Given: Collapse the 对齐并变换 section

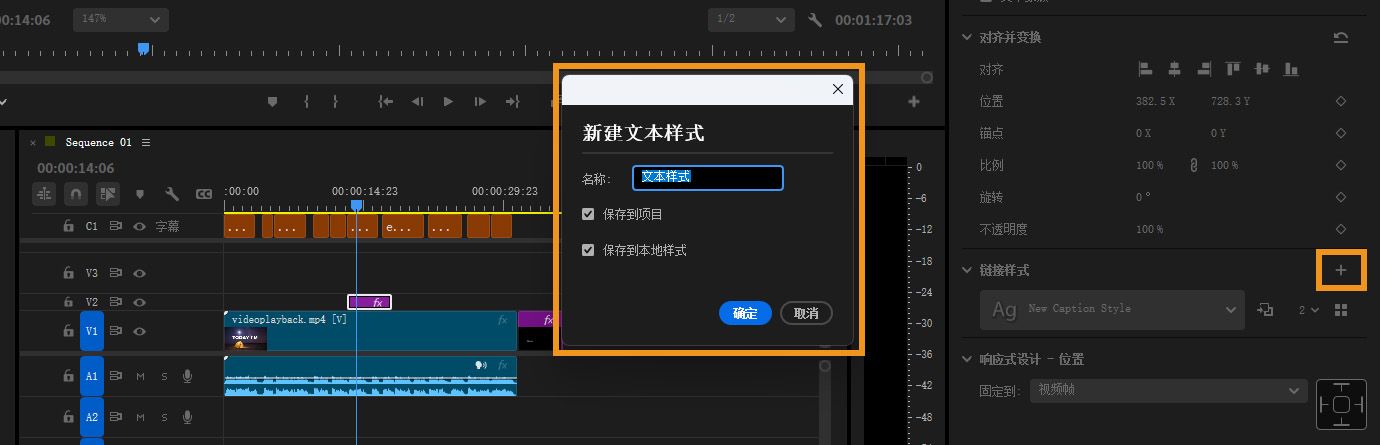Looking at the screenshot, I should [x=967, y=37].
